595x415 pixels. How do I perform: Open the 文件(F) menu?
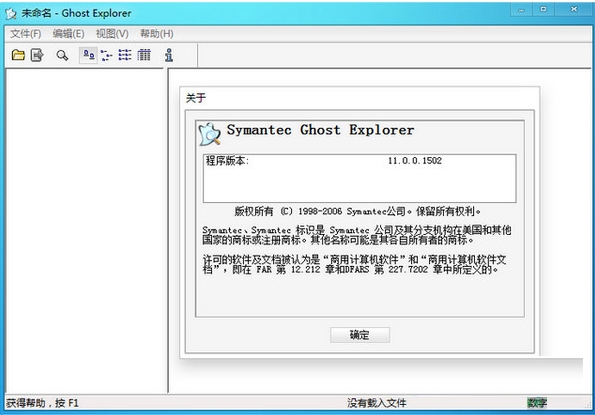pyautogui.click(x=25, y=34)
